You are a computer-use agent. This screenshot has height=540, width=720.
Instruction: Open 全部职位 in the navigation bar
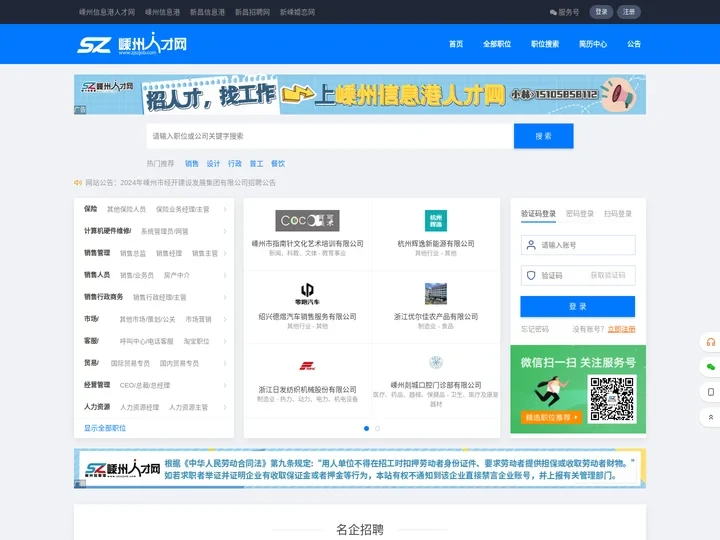497,44
